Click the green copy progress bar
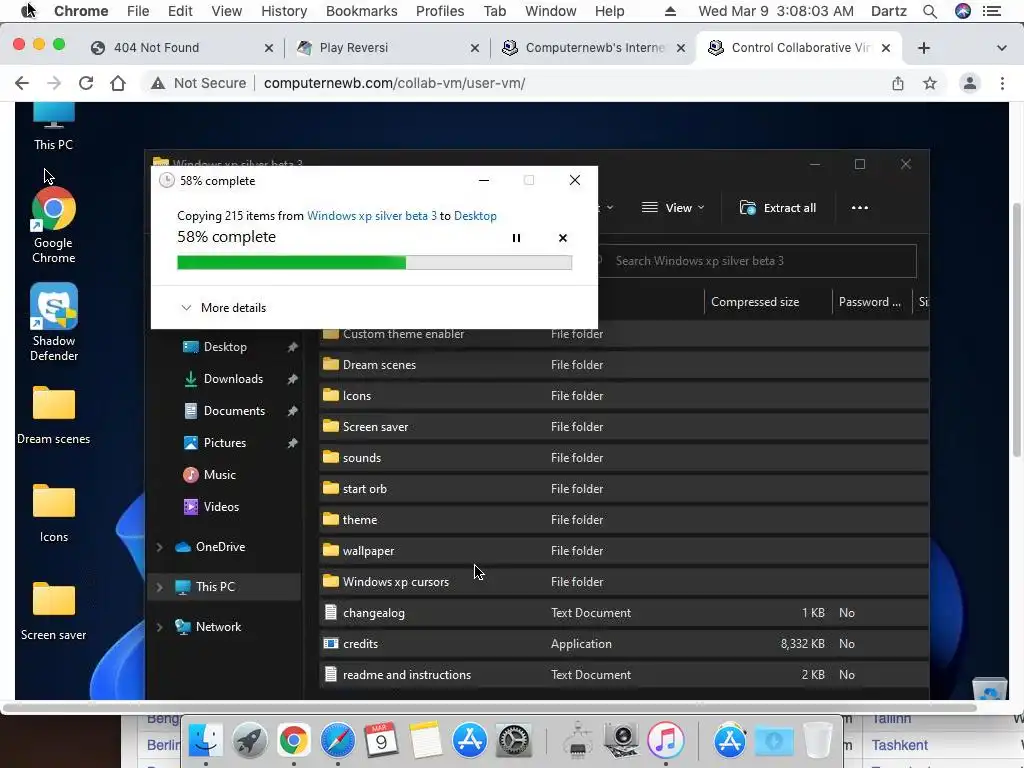Image resolution: width=1024 pixels, height=768 pixels. pyautogui.click(x=374, y=263)
